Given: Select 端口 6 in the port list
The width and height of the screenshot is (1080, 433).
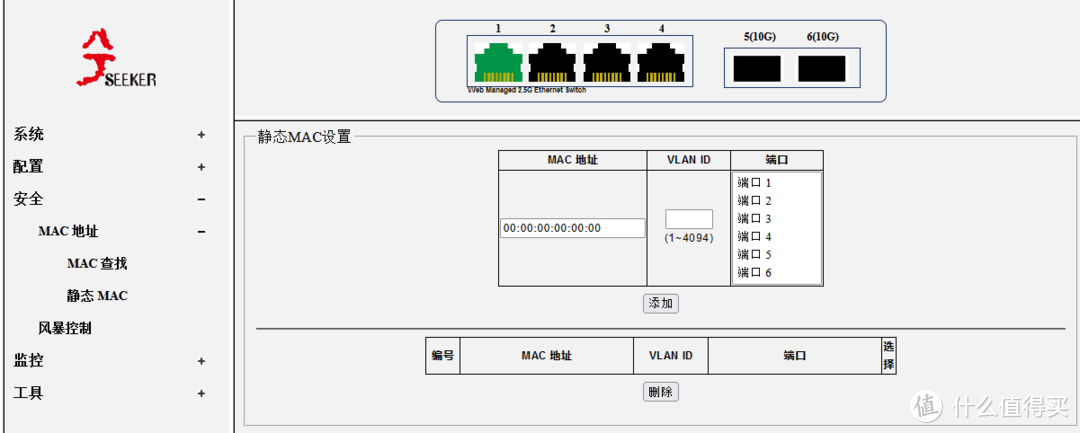Looking at the screenshot, I should click(x=777, y=273).
